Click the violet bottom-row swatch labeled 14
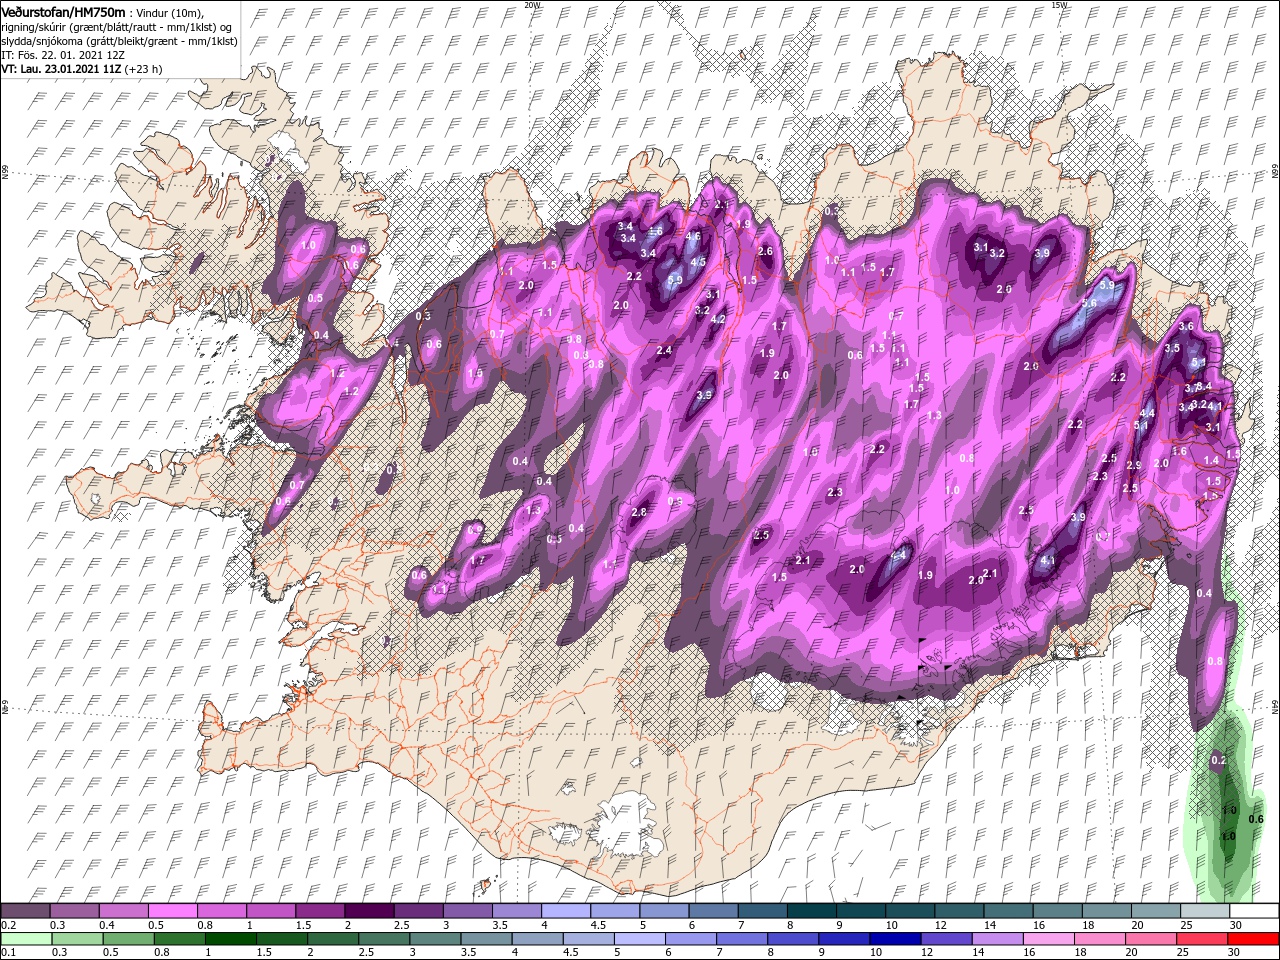Viewport: 1280px width, 960px height. (x=998, y=939)
